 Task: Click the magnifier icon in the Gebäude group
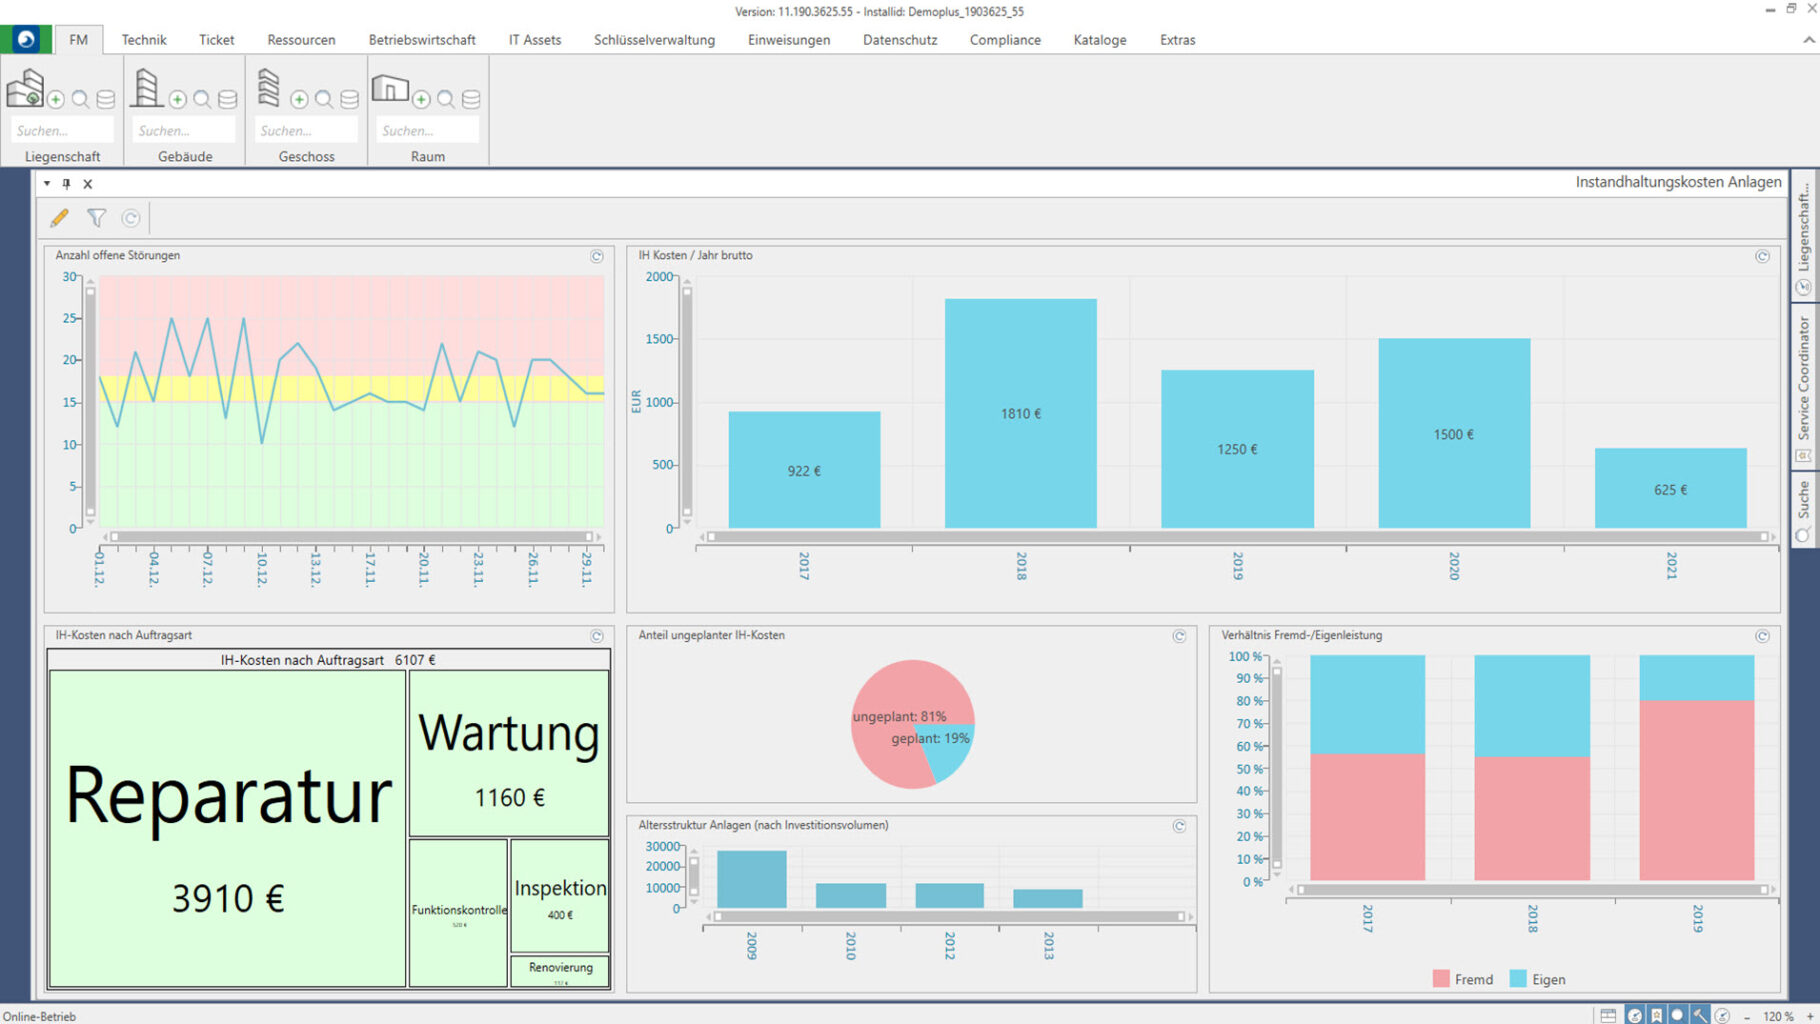[202, 99]
